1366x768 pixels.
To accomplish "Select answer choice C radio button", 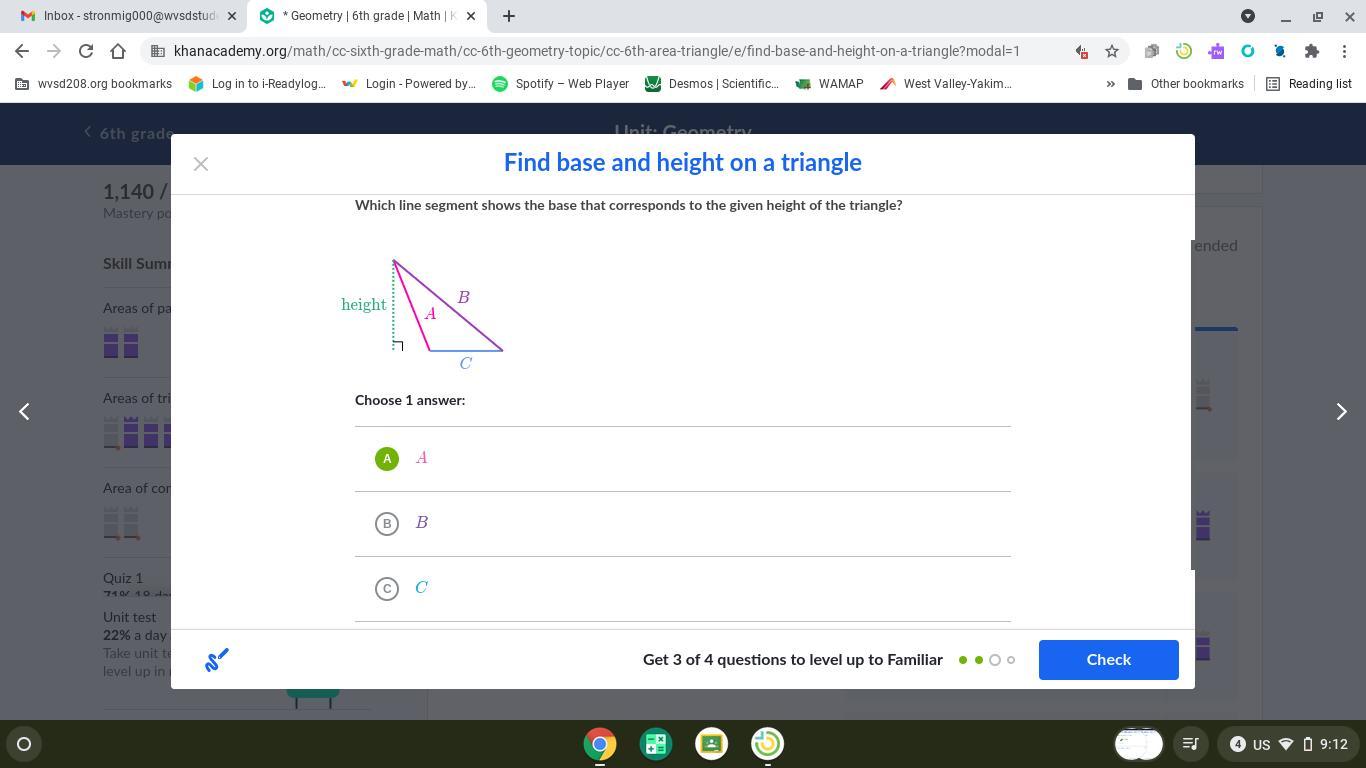I will (x=387, y=589).
